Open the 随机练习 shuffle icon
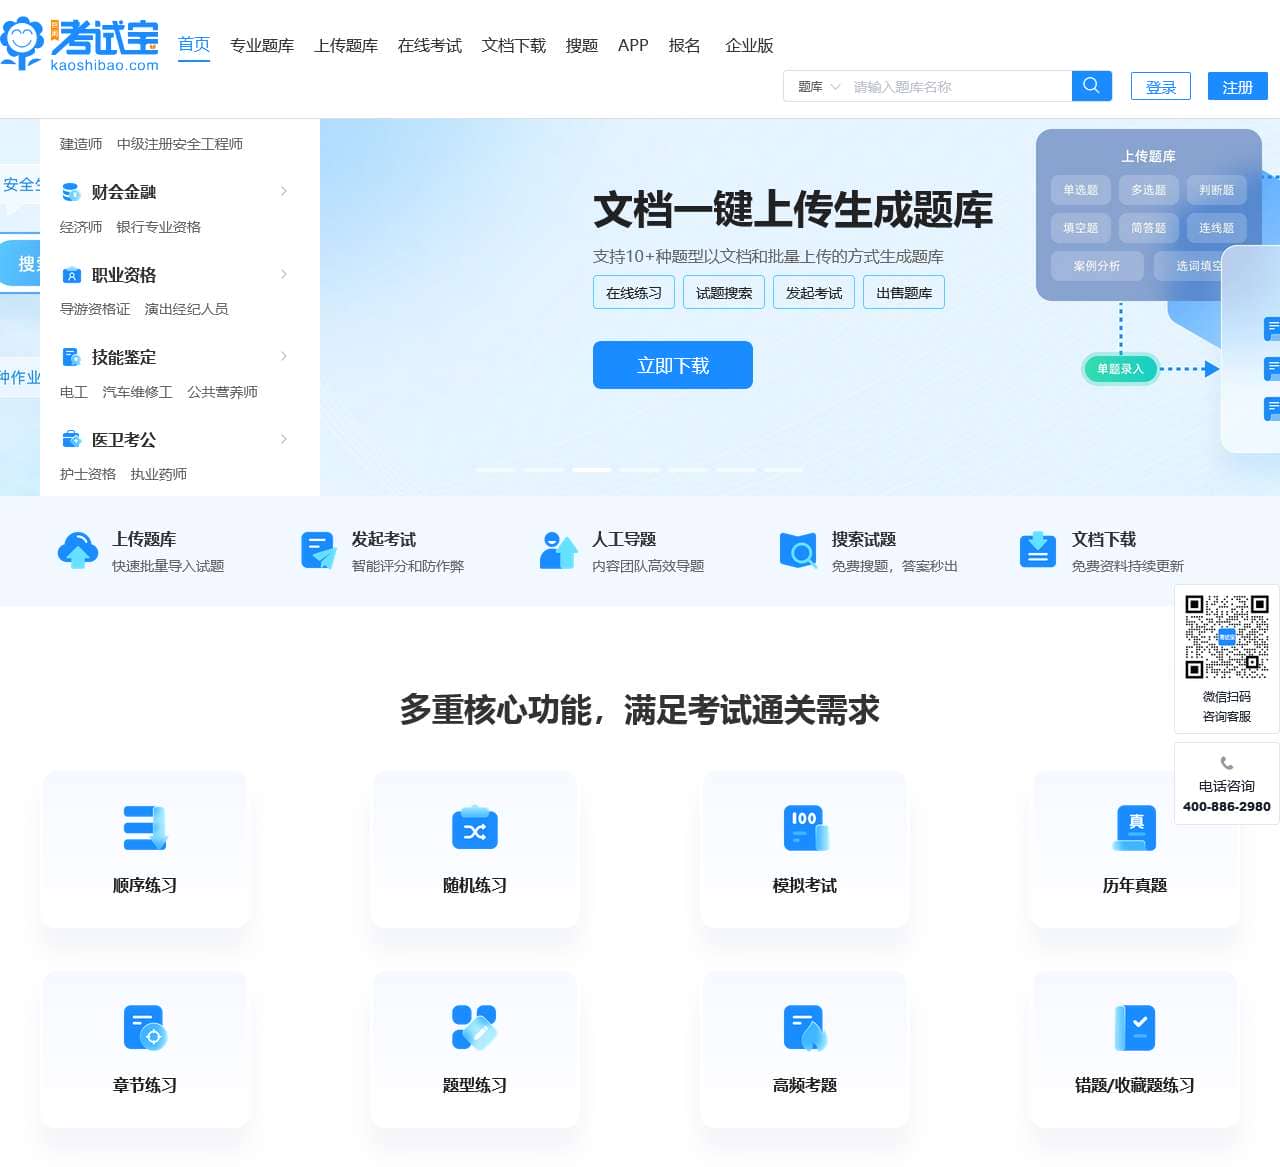 [x=475, y=828]
